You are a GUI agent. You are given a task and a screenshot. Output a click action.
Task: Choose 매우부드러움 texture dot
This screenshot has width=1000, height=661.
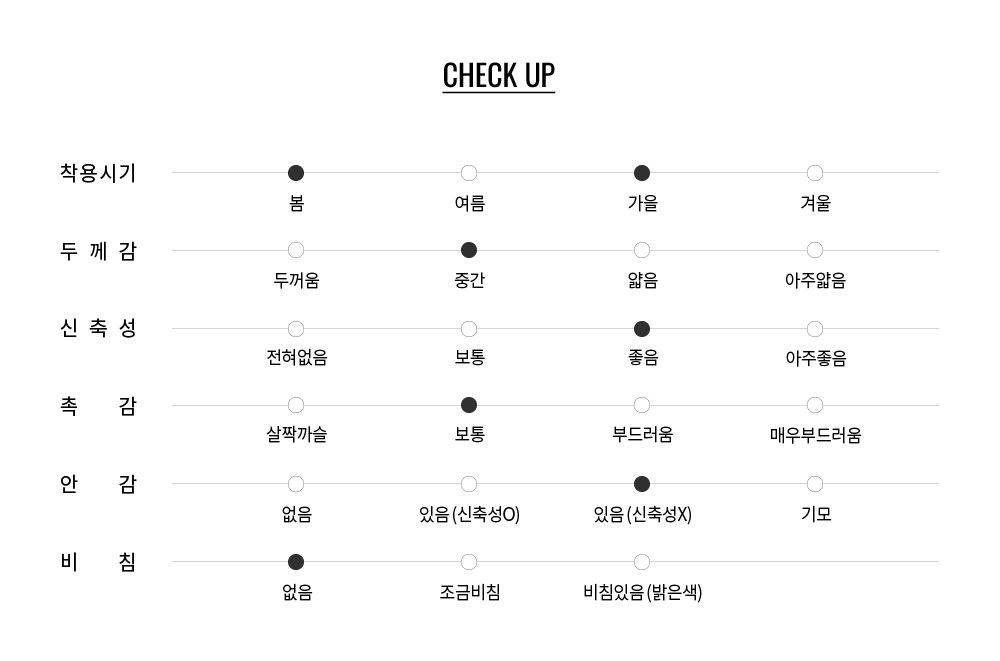[814, 405]
